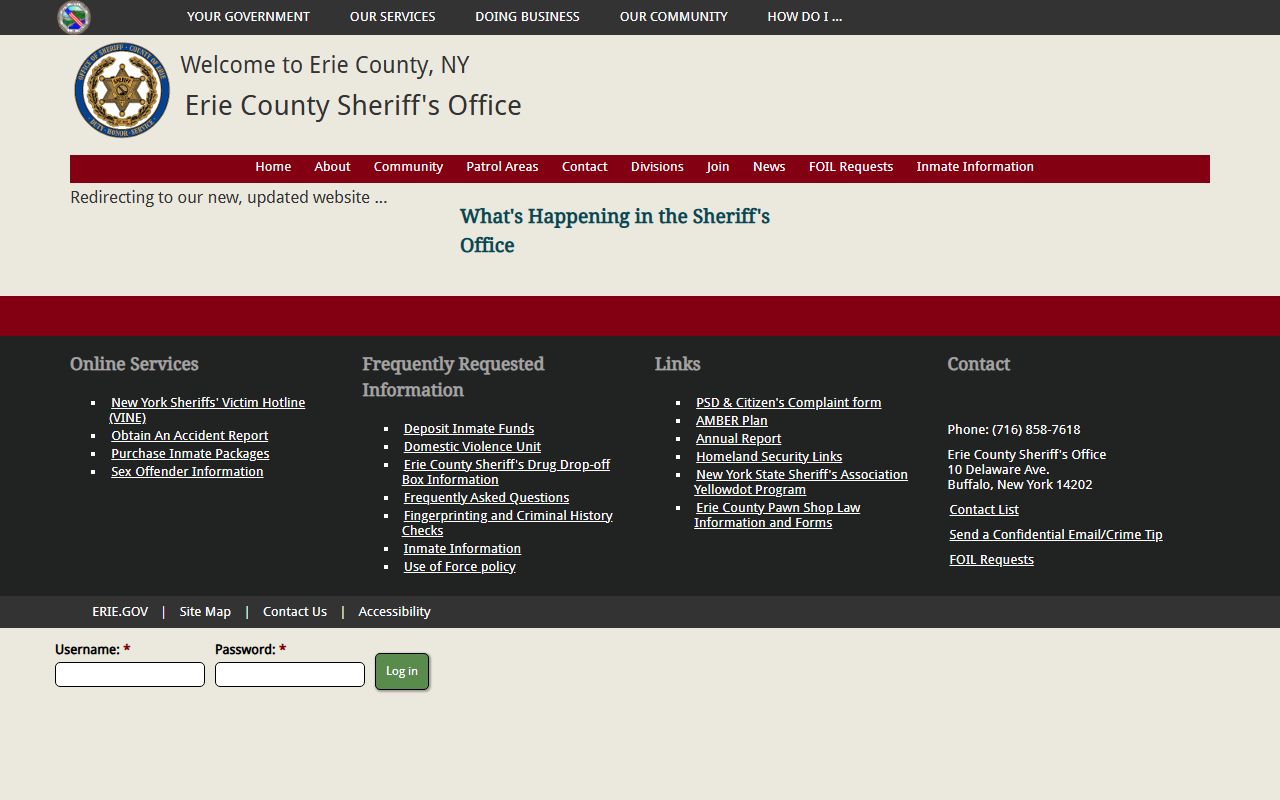Open Send a Confidential Email/Crime Tip link
Image resolution: width=1280 pixels, height=800 pixels.
point(1056,535)
